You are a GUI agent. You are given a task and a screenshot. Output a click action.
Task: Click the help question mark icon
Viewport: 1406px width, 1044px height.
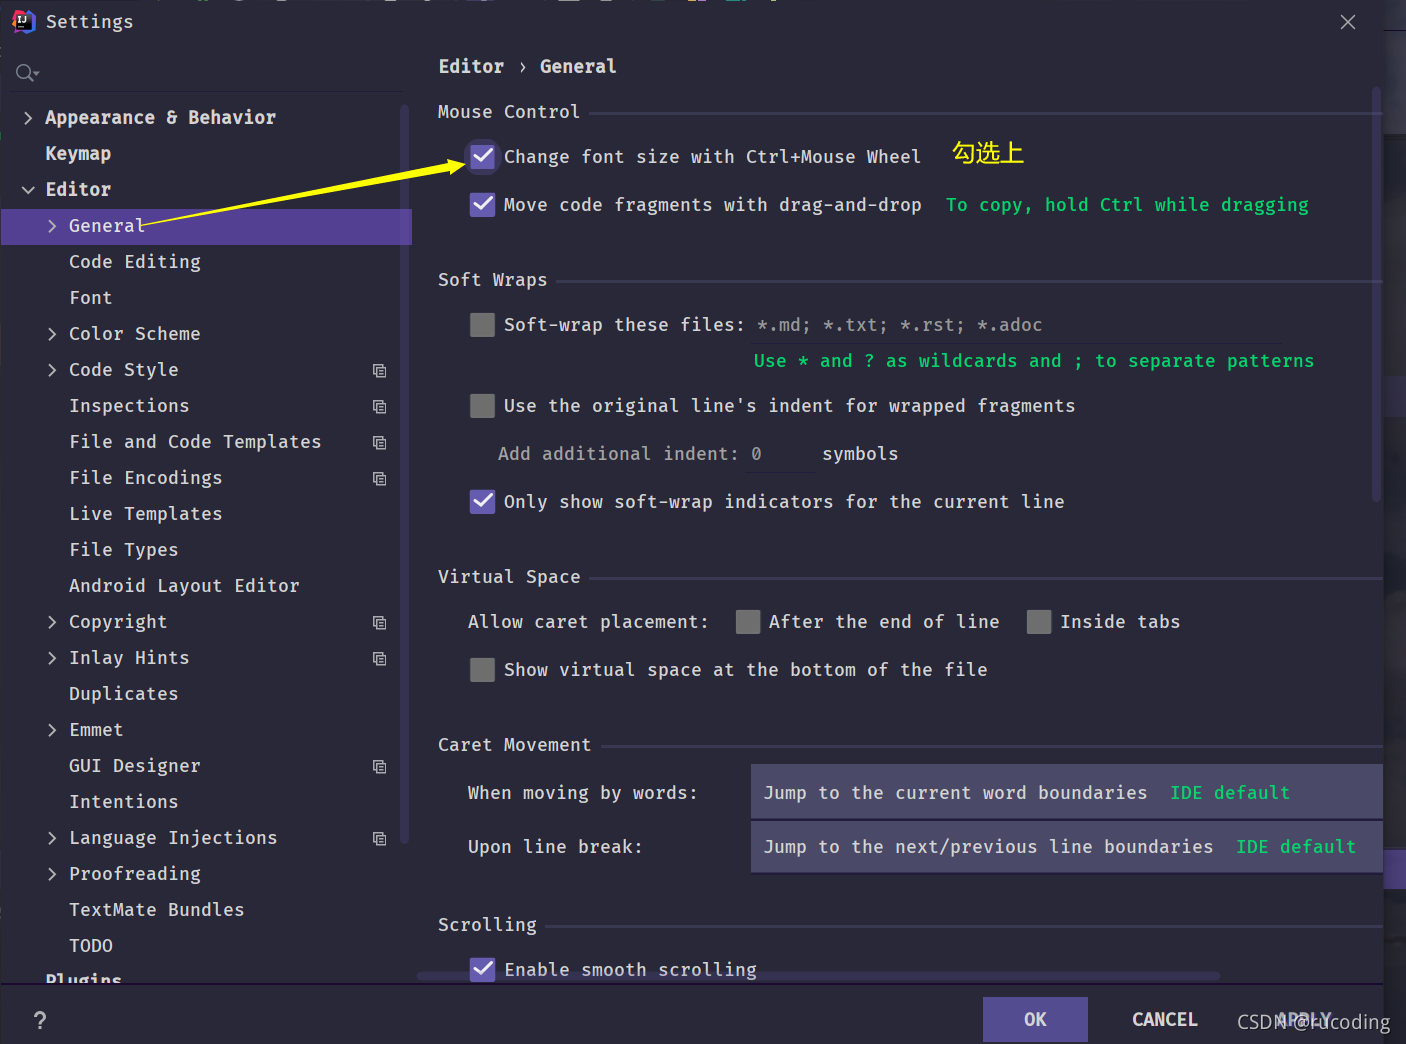(40, 1020)
